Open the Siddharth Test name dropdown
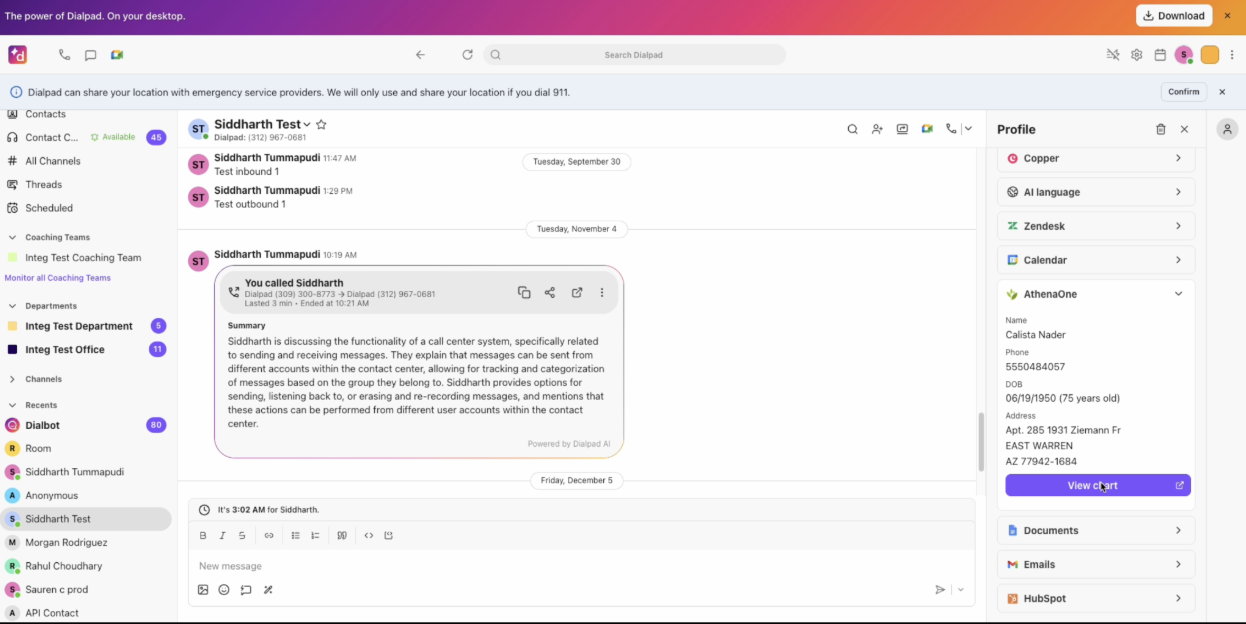Image resolution: width=1246 pixels, height=624 pixels. point(307,125)
